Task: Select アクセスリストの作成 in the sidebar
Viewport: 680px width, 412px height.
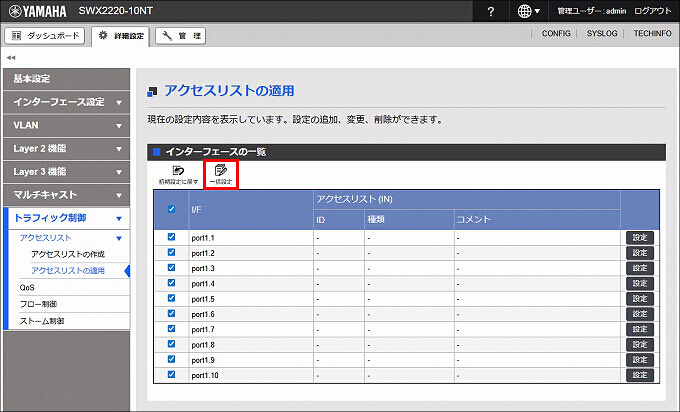Action: click(x=67, y=255)
